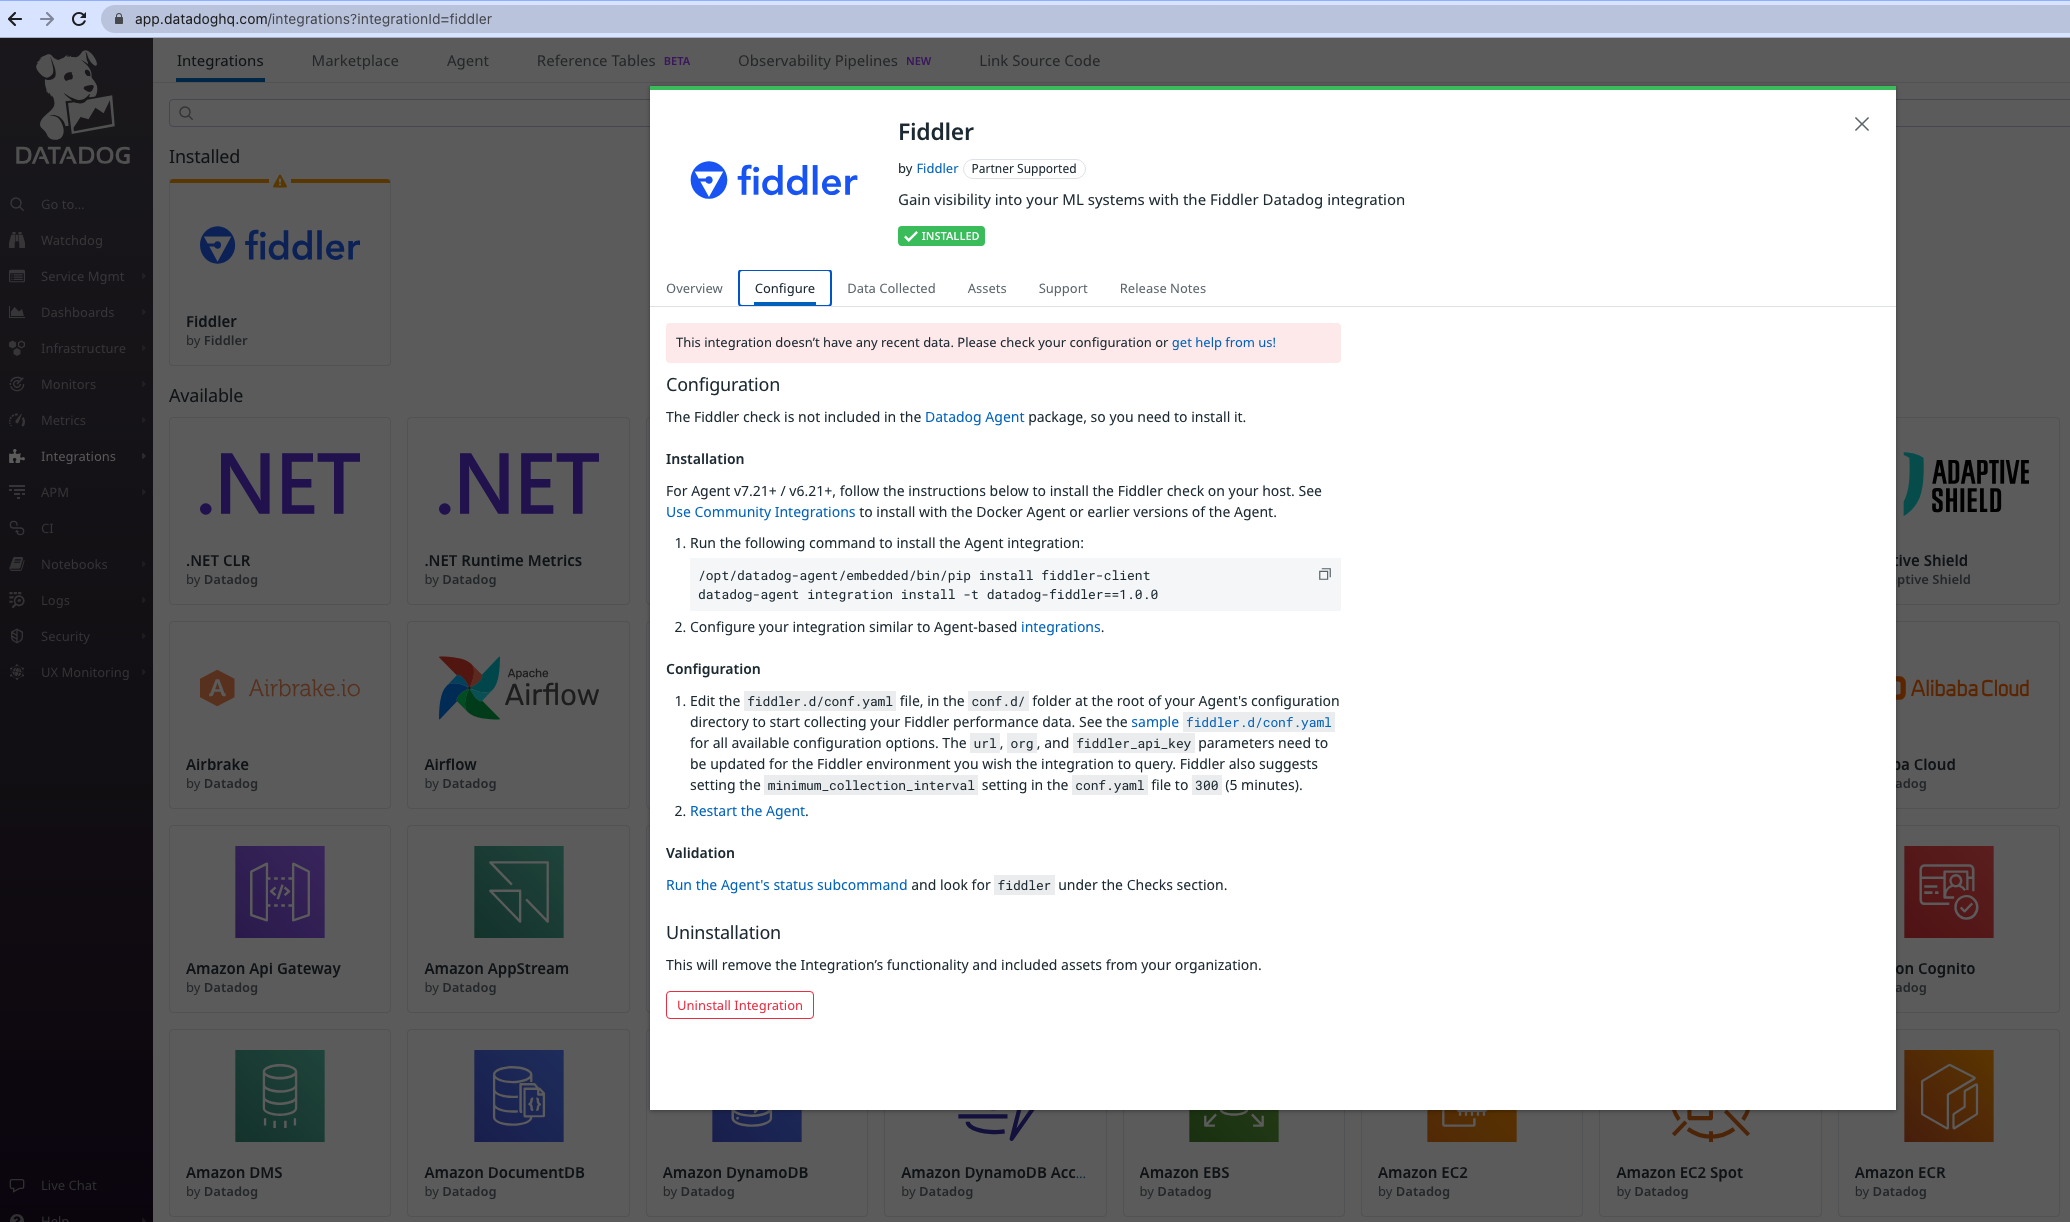
Task: Open the Release Notes tab
Action: point(1162,288)
